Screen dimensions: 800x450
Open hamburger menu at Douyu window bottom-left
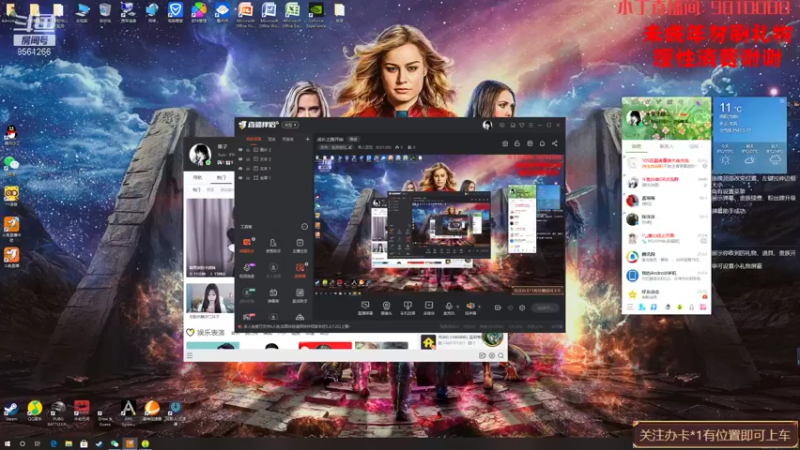190,355
